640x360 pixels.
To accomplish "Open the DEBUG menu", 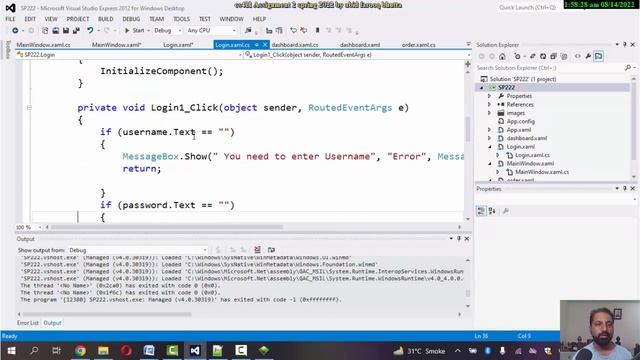I will [131, 19].
